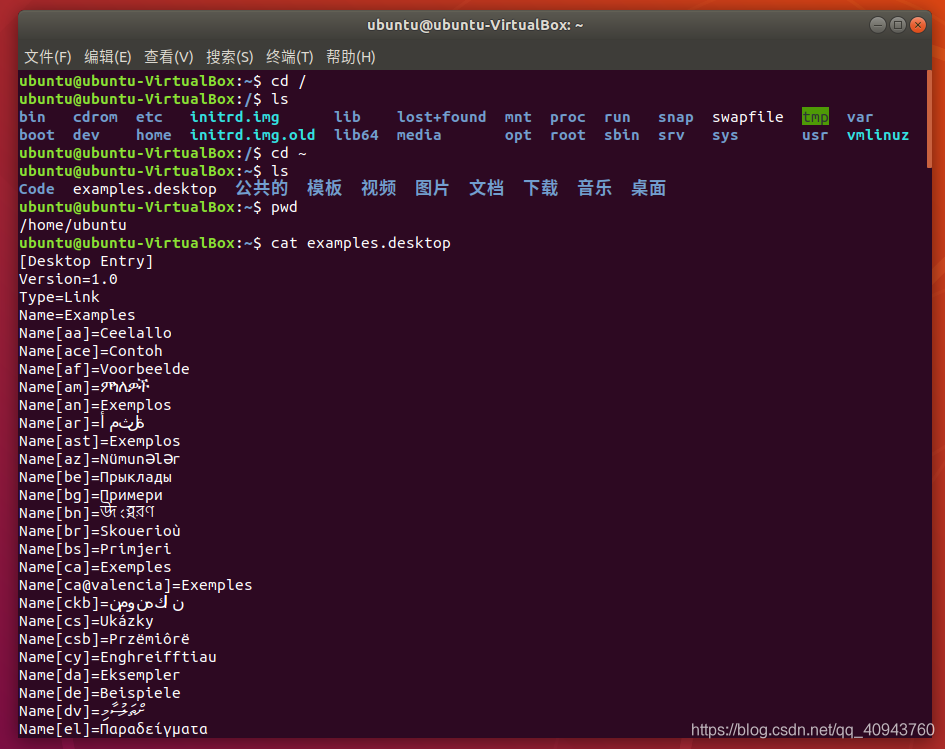Click the Name[ar] line
This screenshot has width=945, height=749.
(x=81, y=424)
